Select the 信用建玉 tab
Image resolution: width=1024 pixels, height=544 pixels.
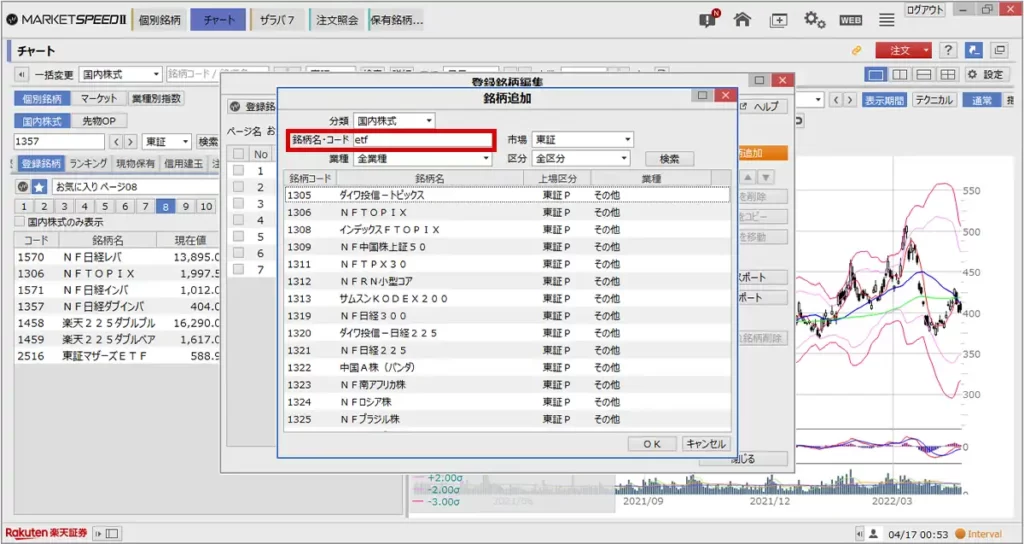coord(183,163)
